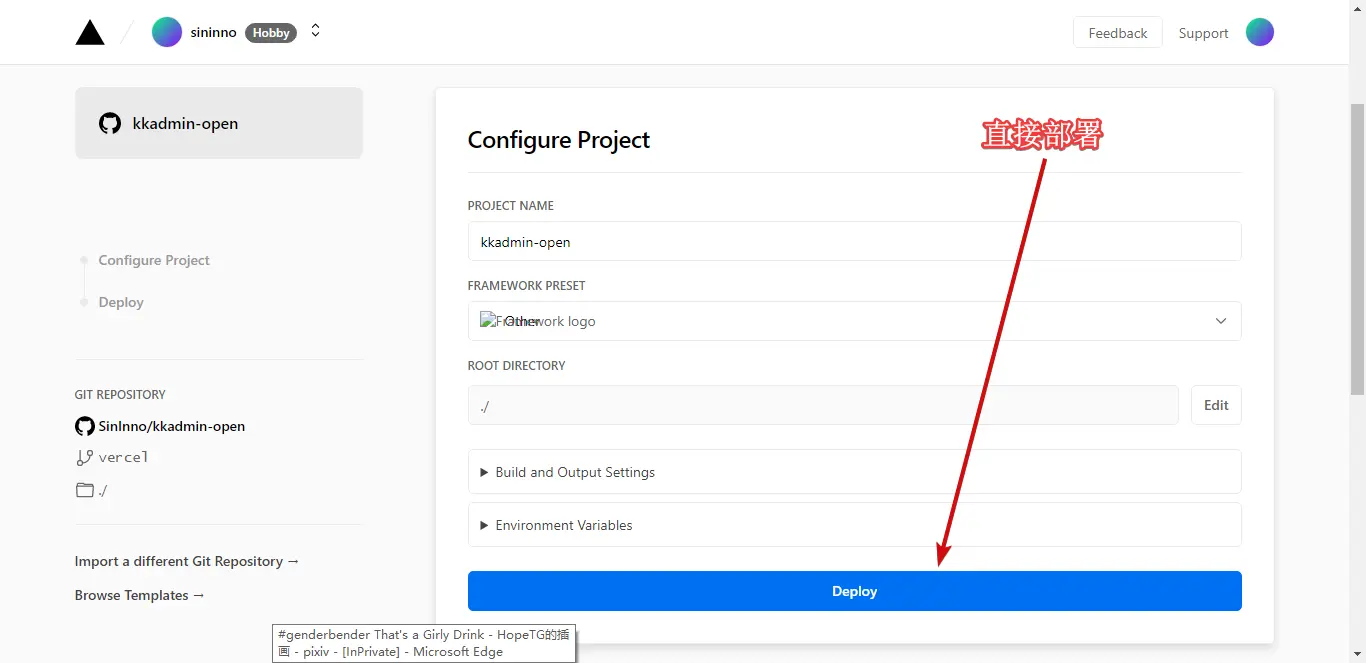Click the vercel branch name text

[124, 457]
